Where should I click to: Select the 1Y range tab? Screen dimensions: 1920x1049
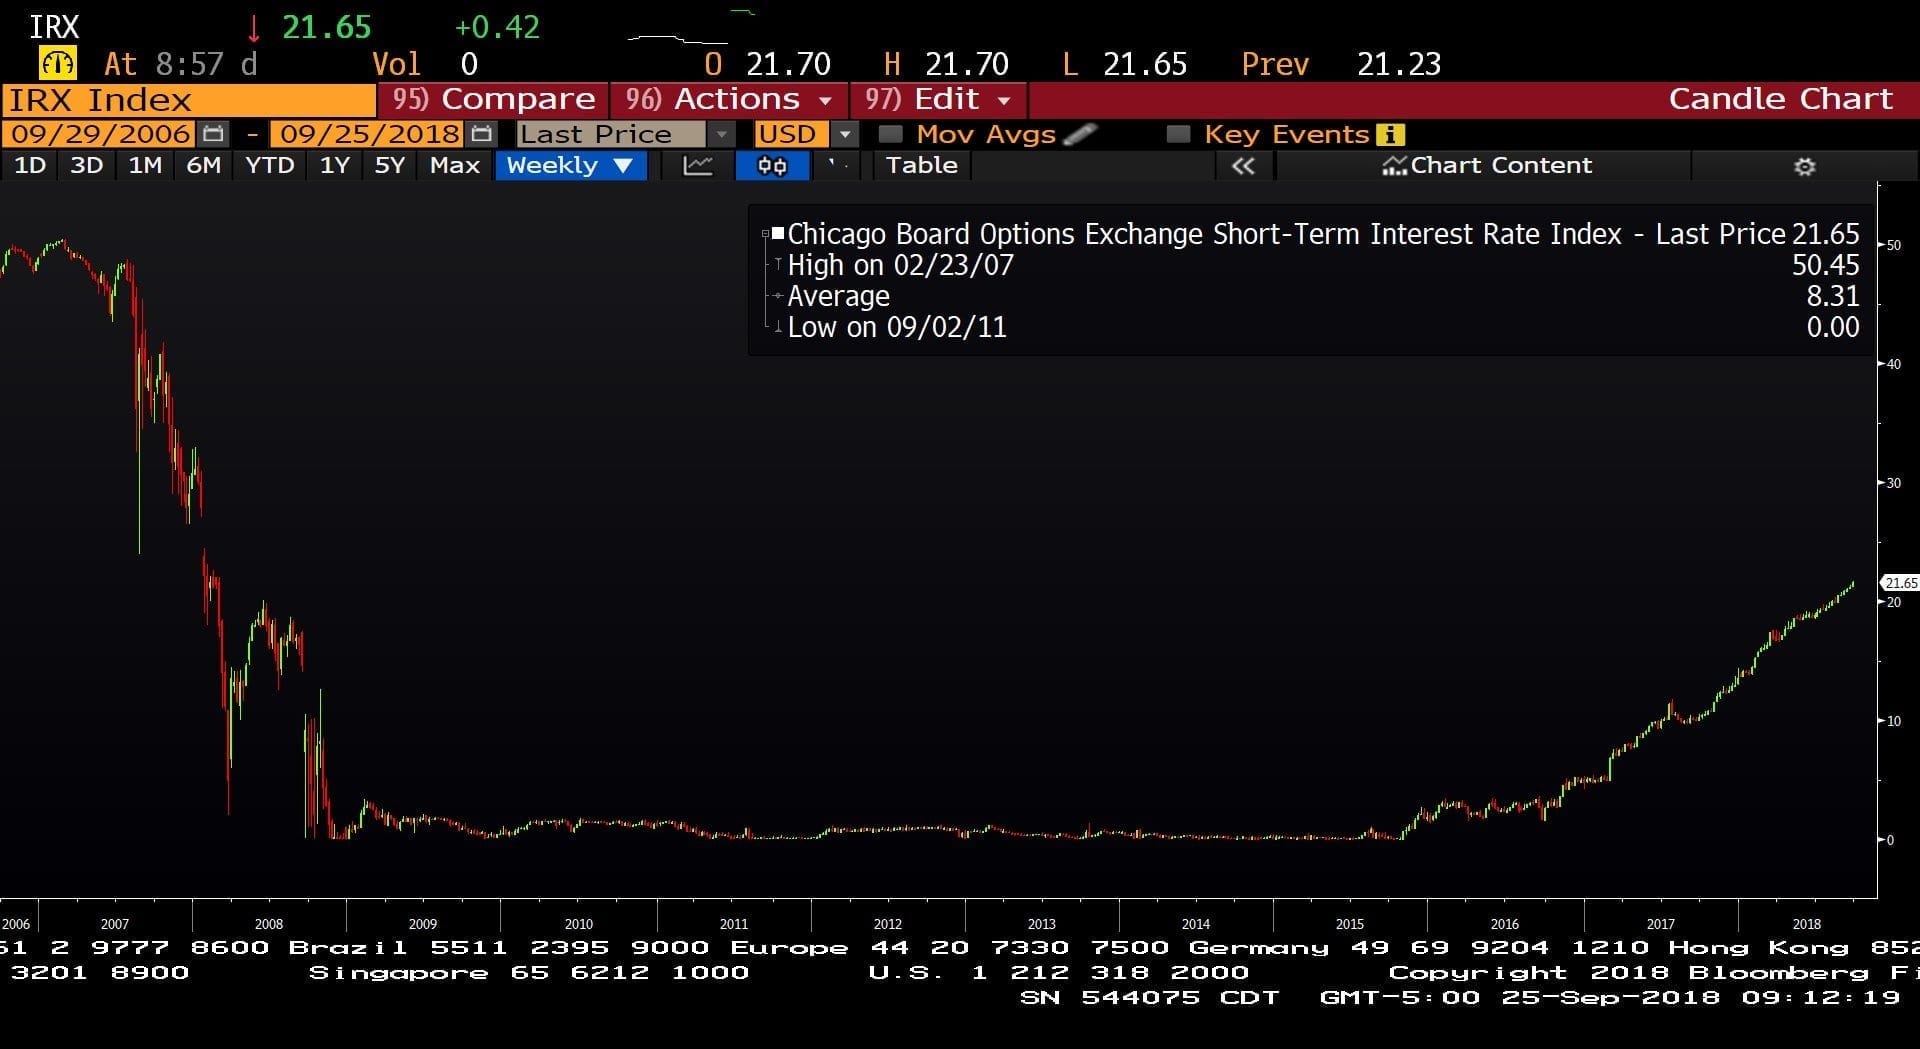335,166
